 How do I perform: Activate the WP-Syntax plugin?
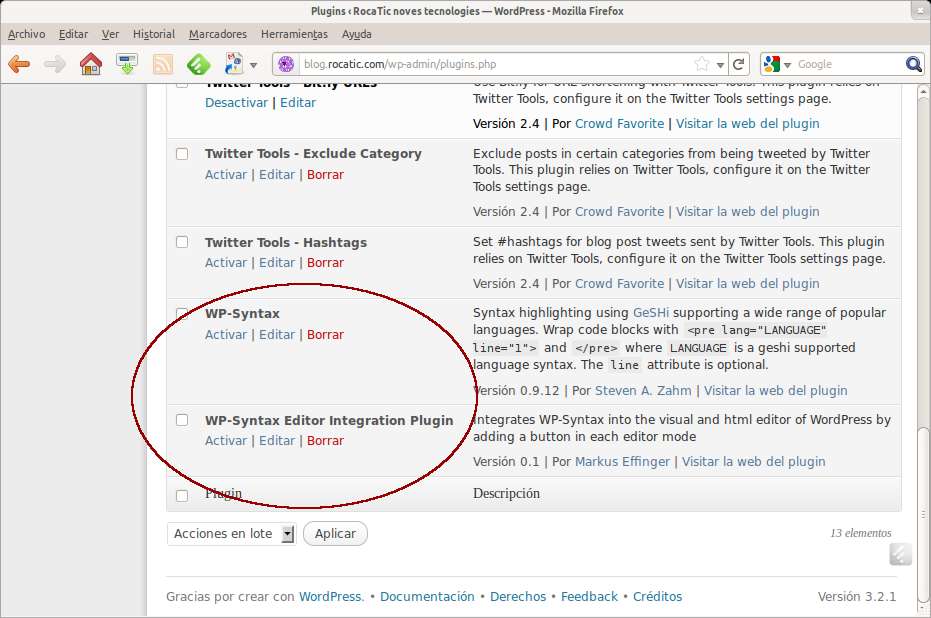click(x=226, y=334)
